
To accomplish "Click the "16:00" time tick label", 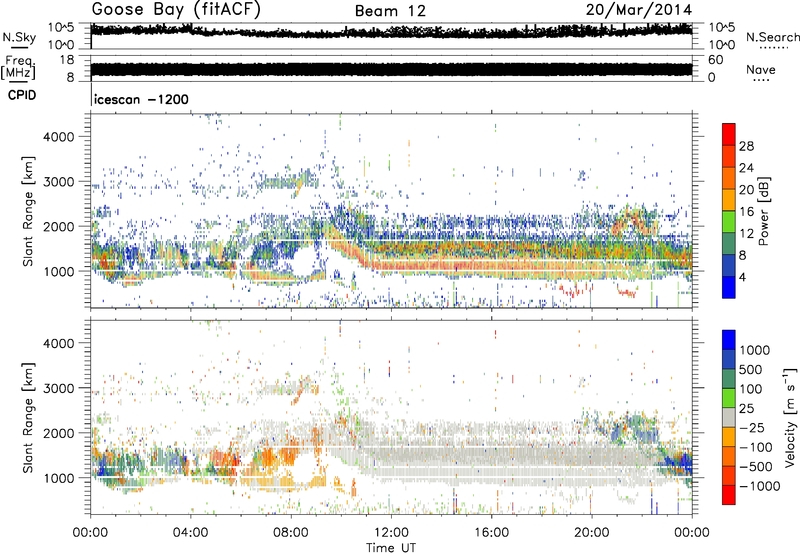I will click(491, 533).
